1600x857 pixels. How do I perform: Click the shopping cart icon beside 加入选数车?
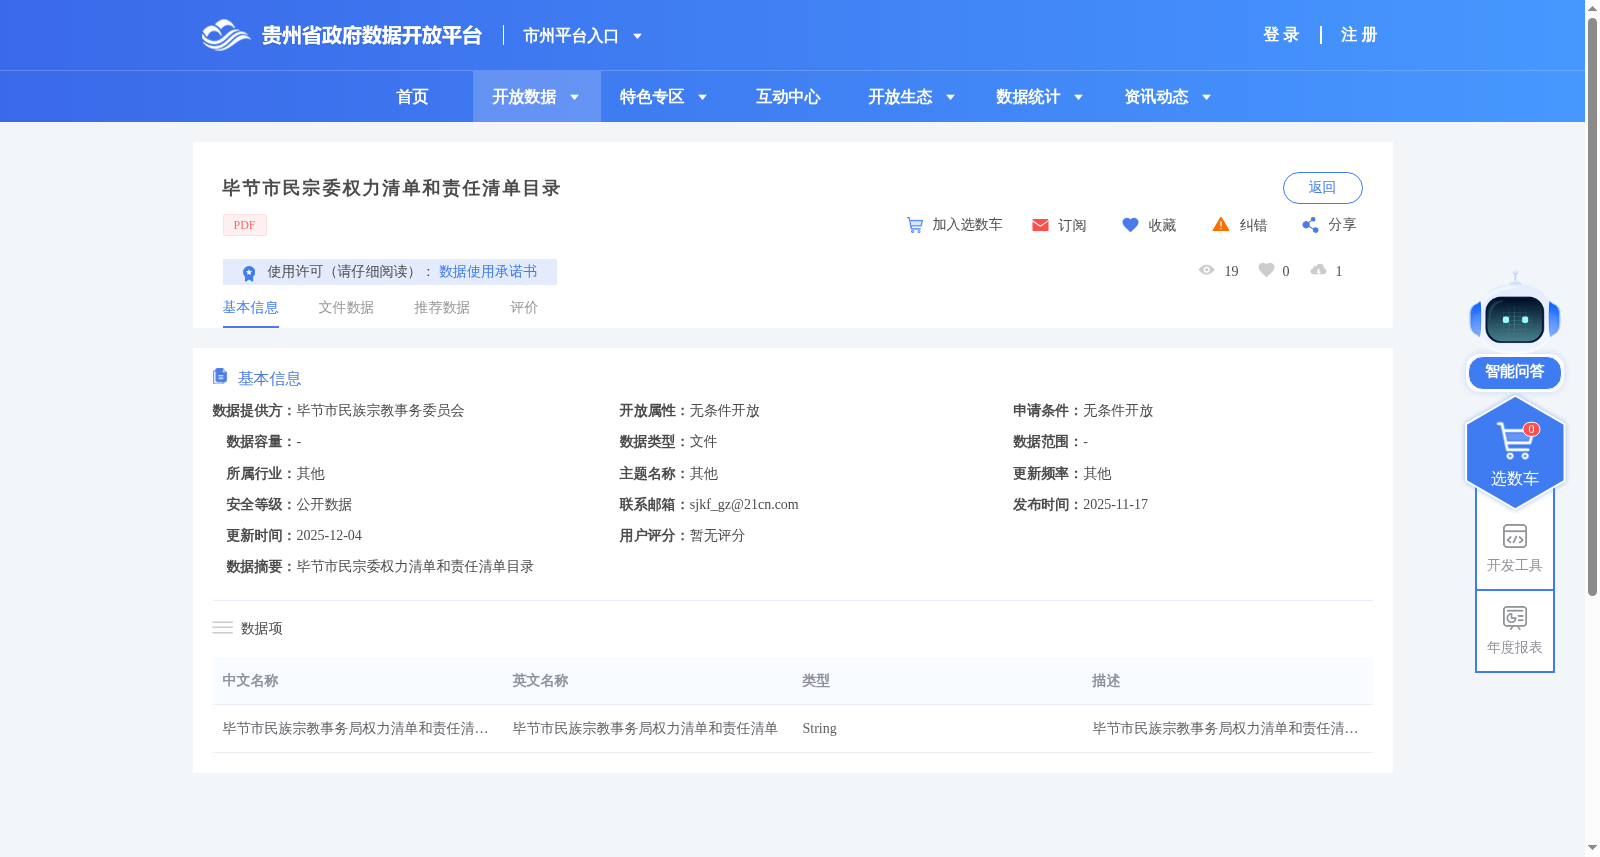coord(915,225)
